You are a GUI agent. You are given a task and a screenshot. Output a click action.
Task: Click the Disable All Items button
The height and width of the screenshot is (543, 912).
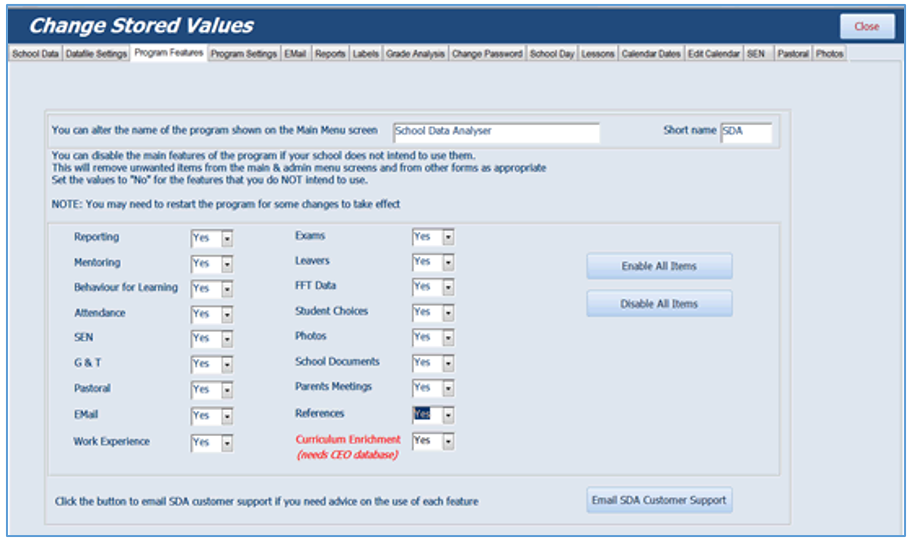click(x=659, y=303)
